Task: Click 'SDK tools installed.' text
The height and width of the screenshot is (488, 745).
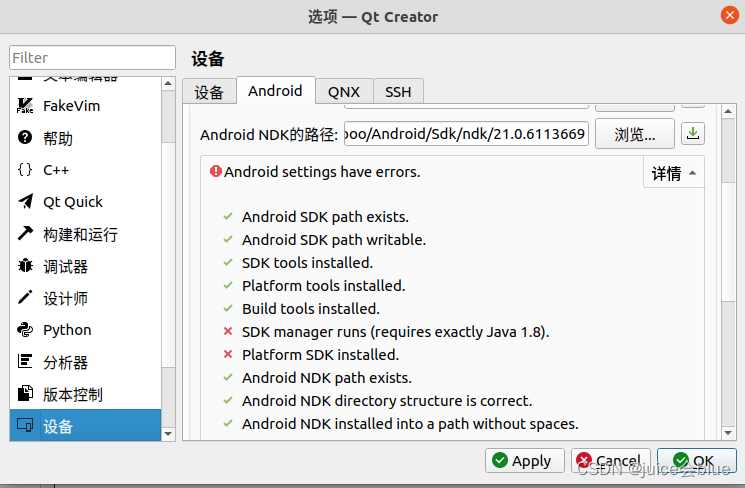Action: 307,262
